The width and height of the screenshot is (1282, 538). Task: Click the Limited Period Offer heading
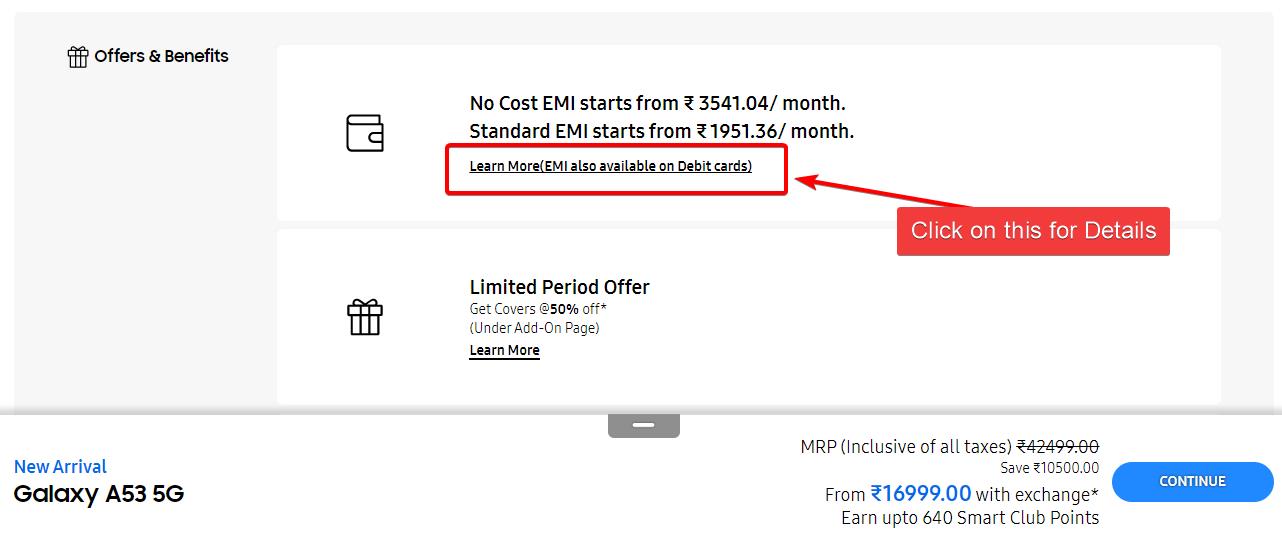point(559,287)
